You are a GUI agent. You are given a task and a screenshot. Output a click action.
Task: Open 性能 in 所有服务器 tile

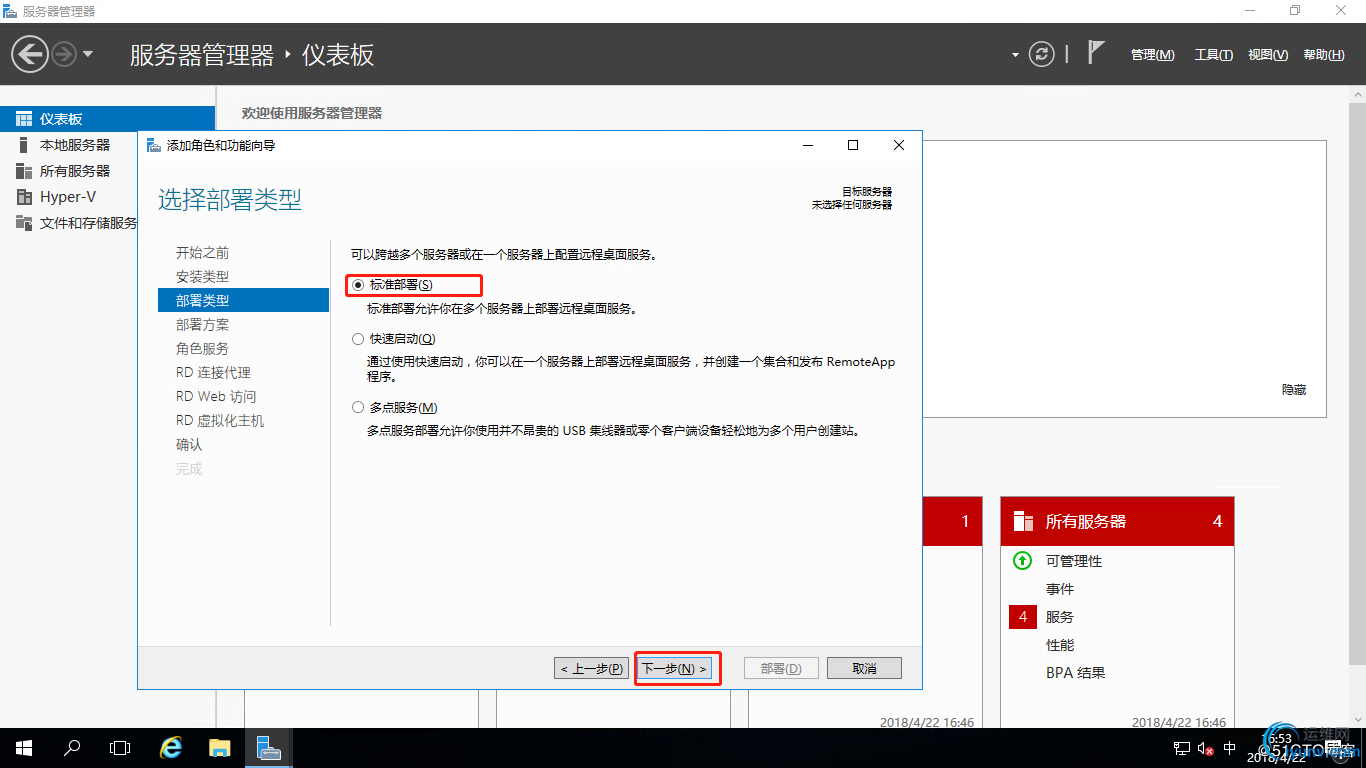[1060, 645]
